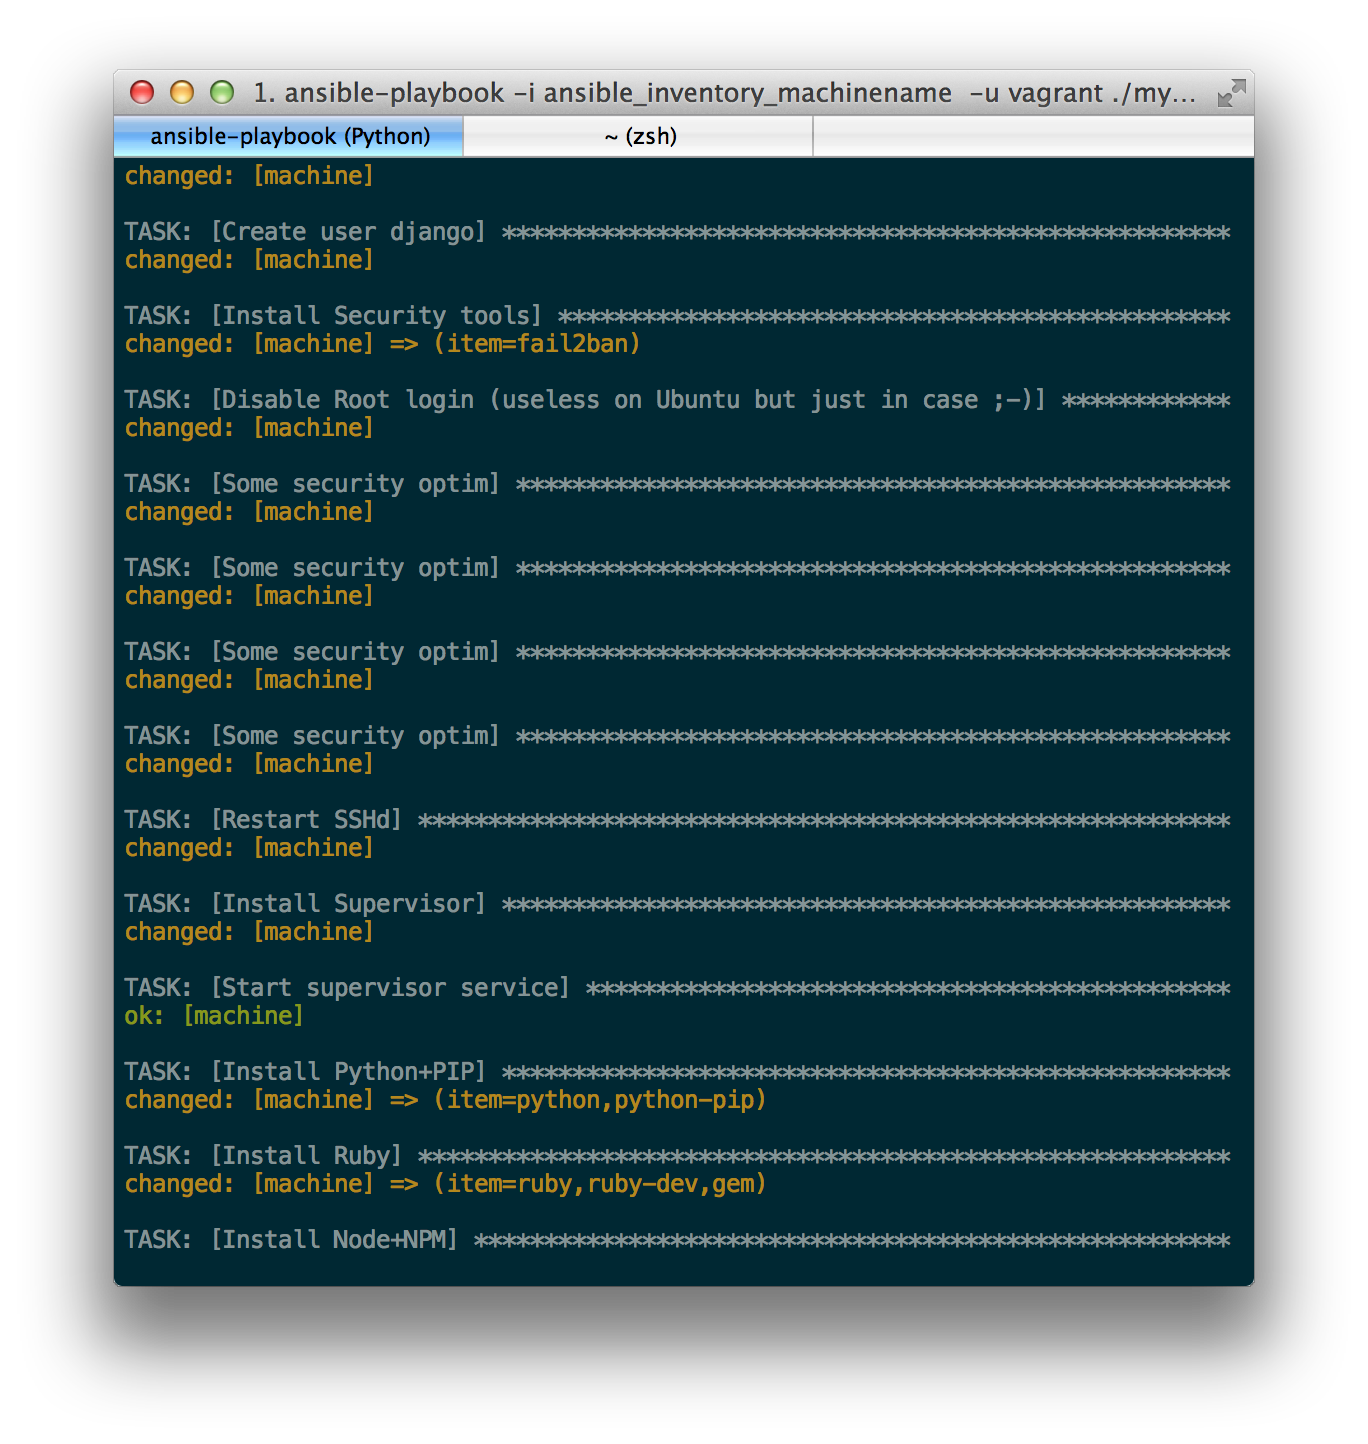Click the red close traffic light
The image size is (1368, 1444).
pyautogui.click(x=142, y=92)
